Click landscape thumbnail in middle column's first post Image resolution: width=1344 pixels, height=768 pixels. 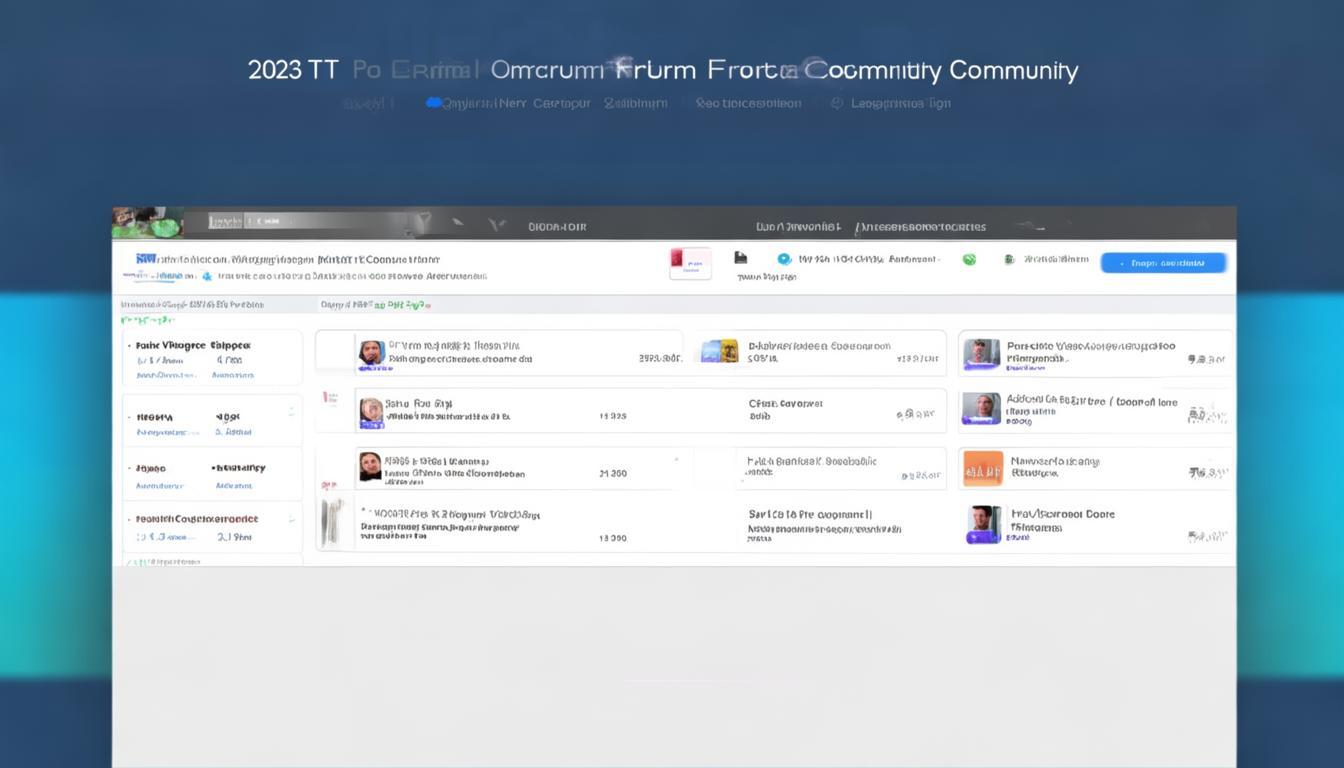719,351
